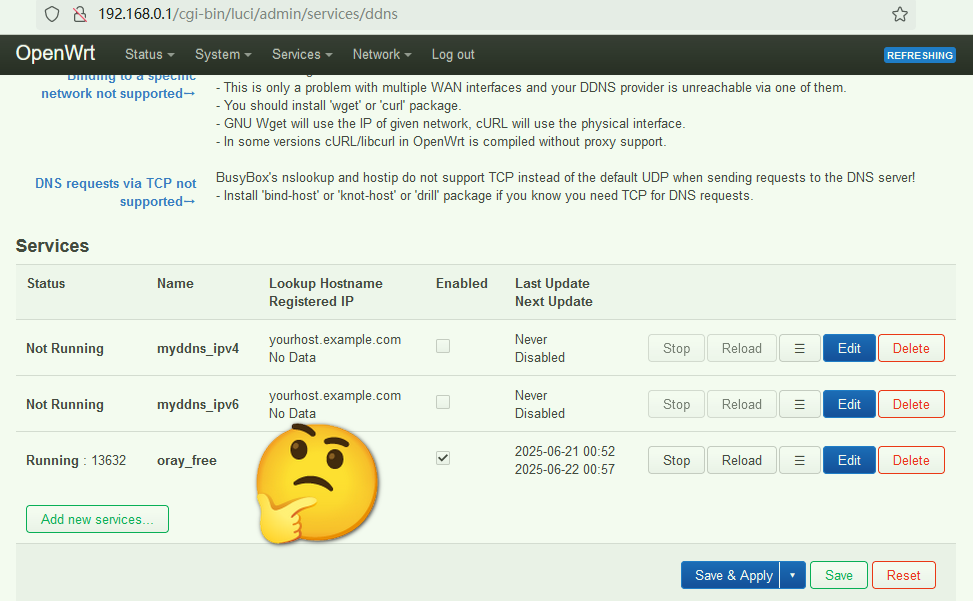Click the shield icon in address bar

pos(52,14)
